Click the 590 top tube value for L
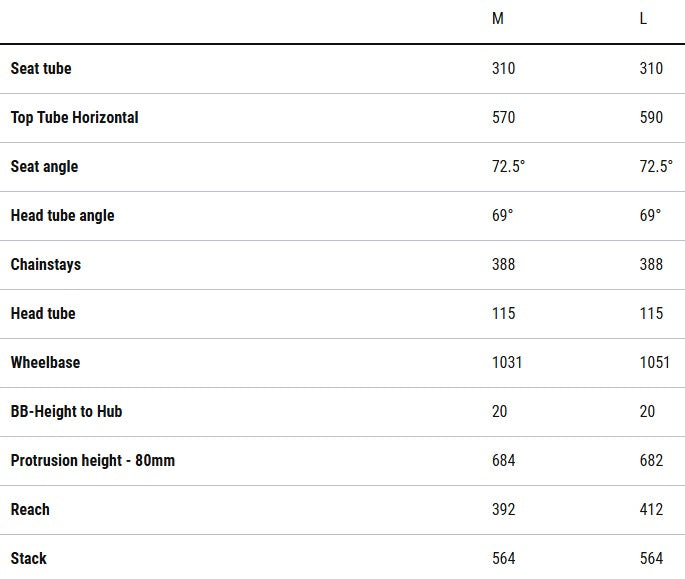Screen dimensions: 685x579 (x=652, y=118)
